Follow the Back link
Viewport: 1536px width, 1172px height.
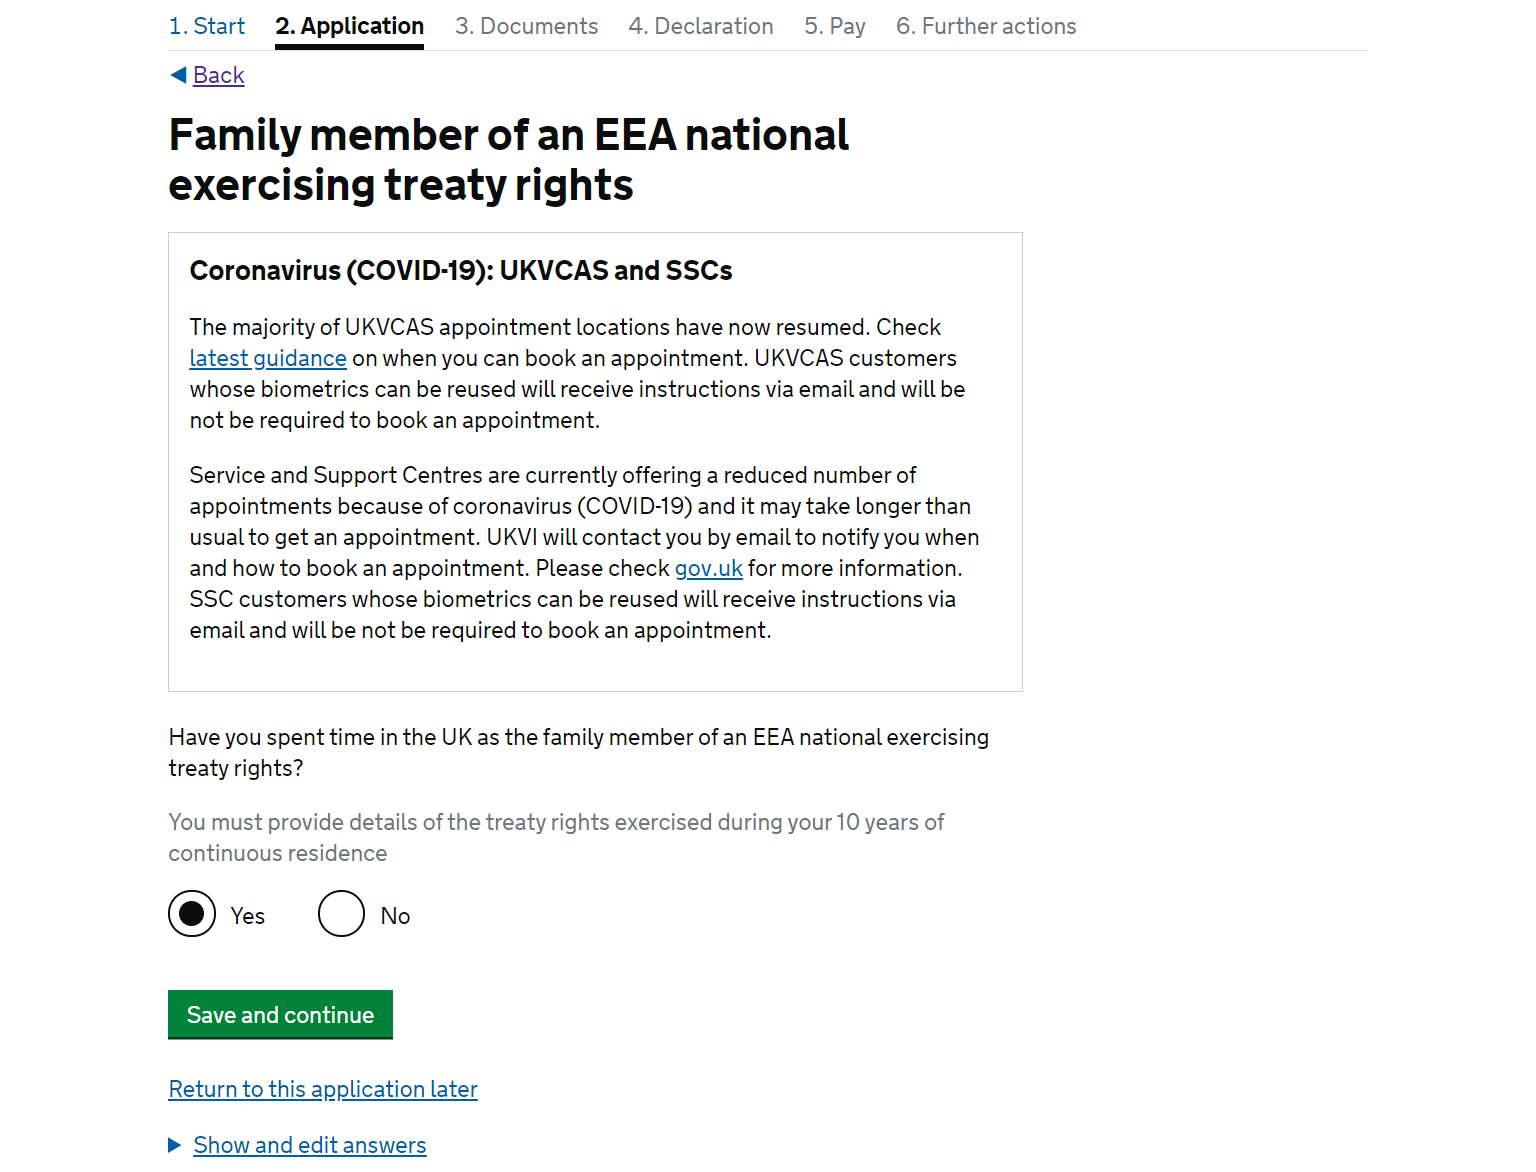219,75
